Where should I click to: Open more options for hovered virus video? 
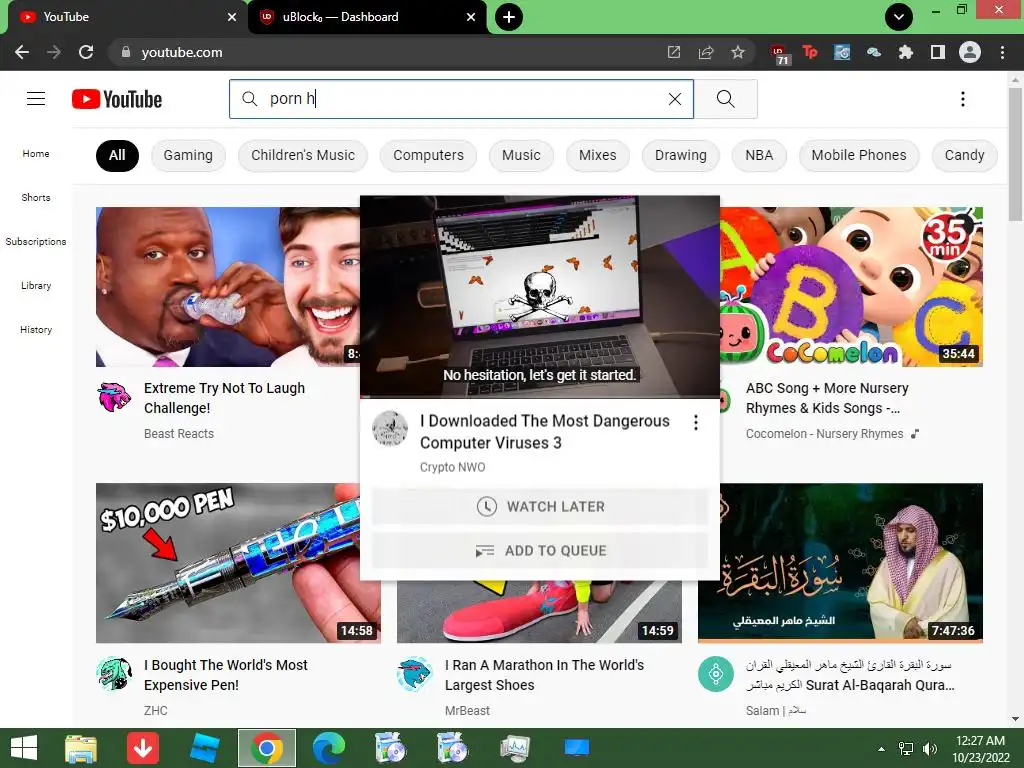696,423
